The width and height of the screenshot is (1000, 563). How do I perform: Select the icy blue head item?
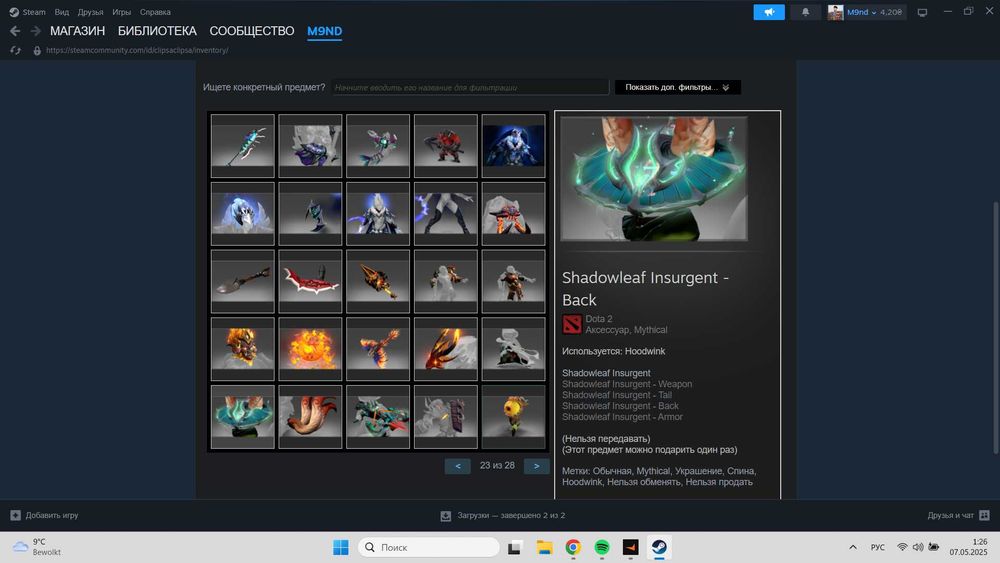pyautogui.click(x=243, y=214)
